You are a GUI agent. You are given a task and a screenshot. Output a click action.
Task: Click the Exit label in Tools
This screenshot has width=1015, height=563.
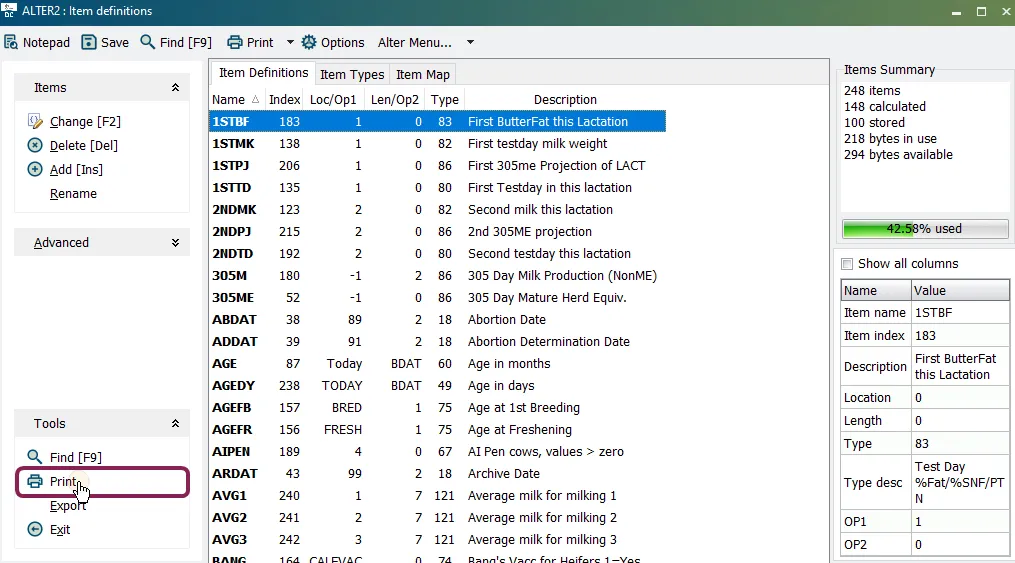[60, 529]
